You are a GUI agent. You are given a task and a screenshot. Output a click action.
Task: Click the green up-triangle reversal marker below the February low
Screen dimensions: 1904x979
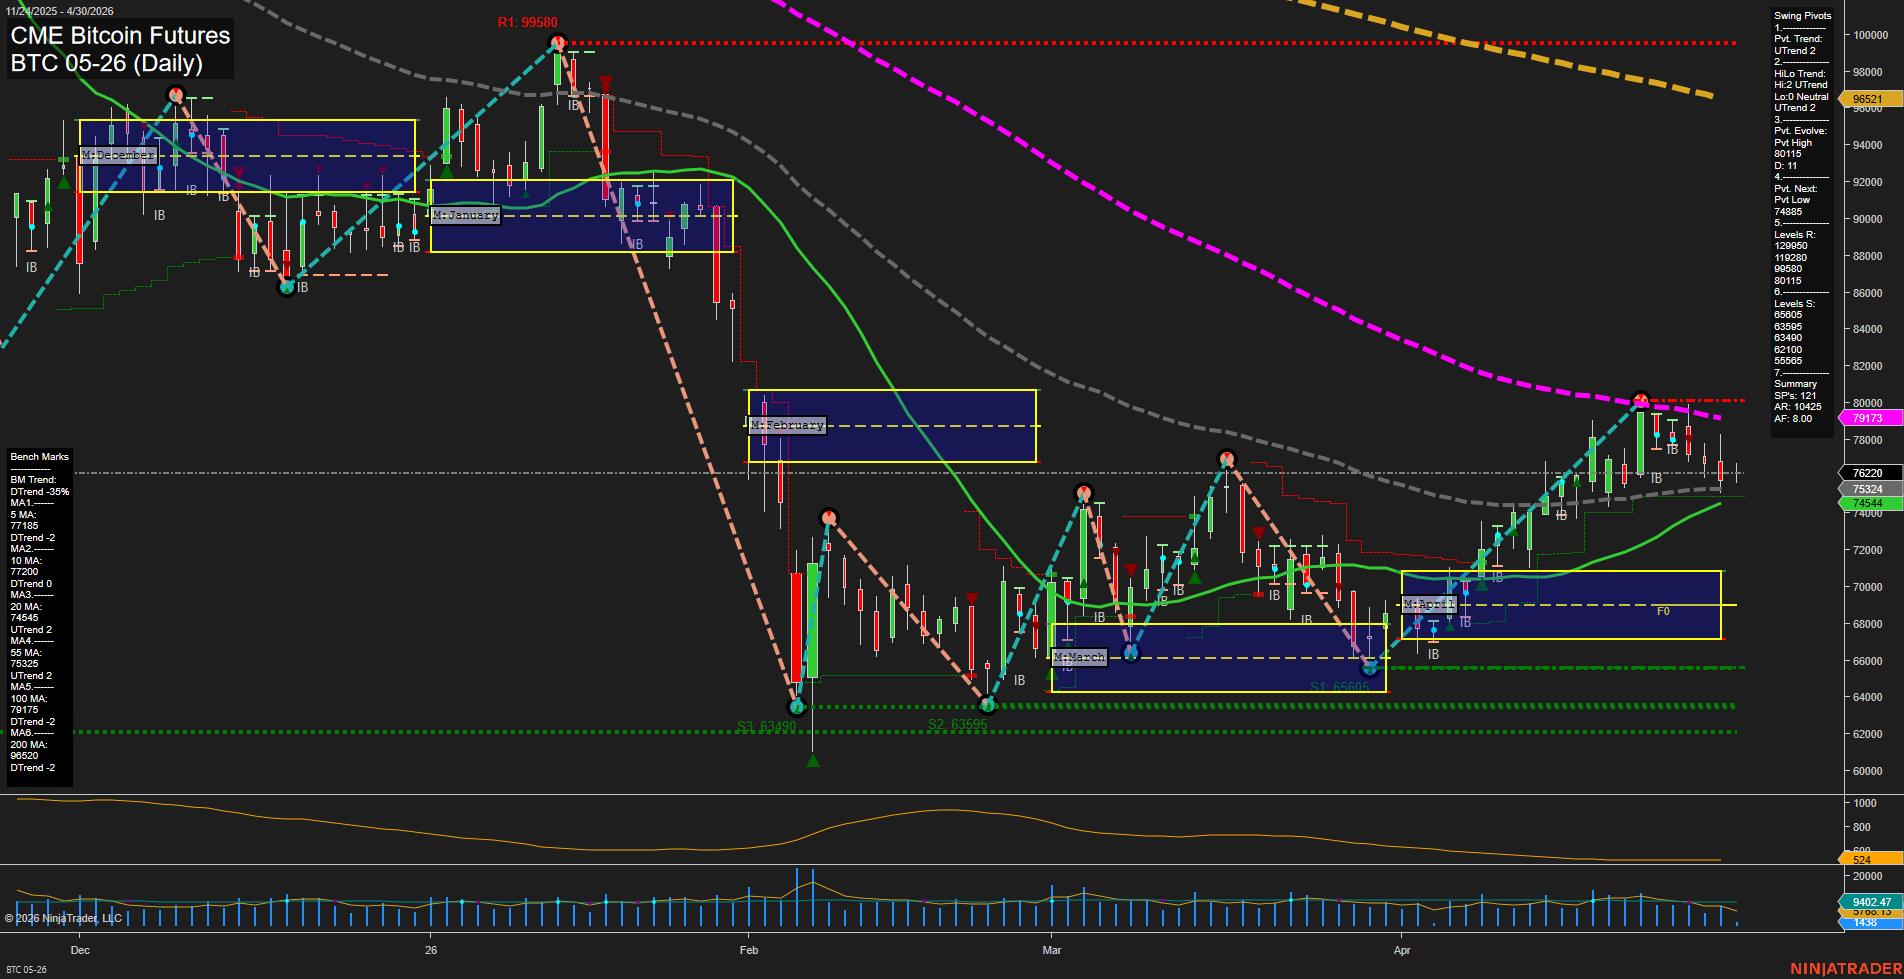(813, 759)
